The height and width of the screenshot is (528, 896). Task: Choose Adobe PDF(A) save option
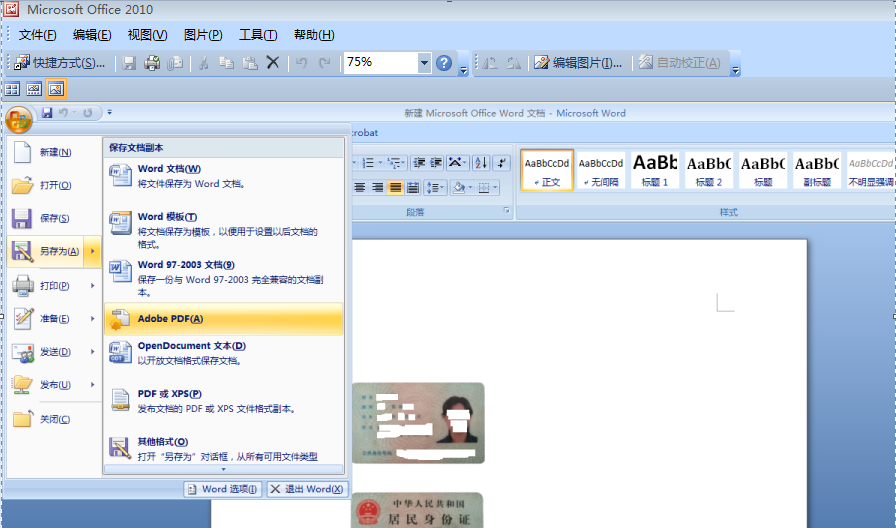pos(223,319)
